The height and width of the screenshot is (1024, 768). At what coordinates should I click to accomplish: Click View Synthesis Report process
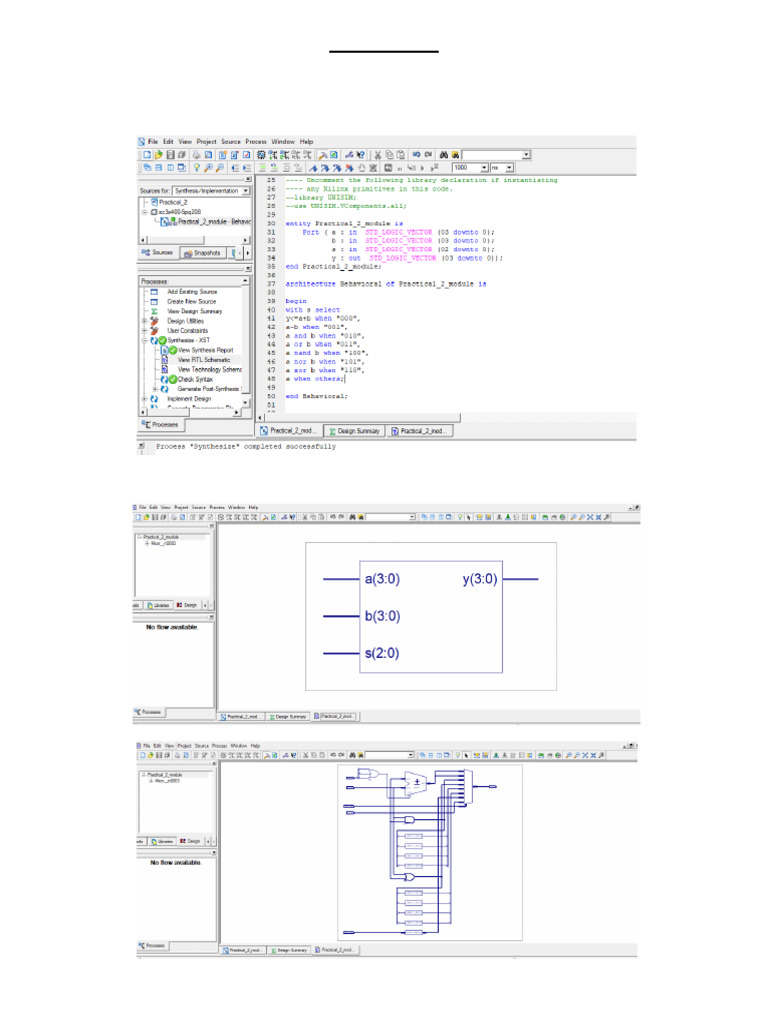[205, 350]
